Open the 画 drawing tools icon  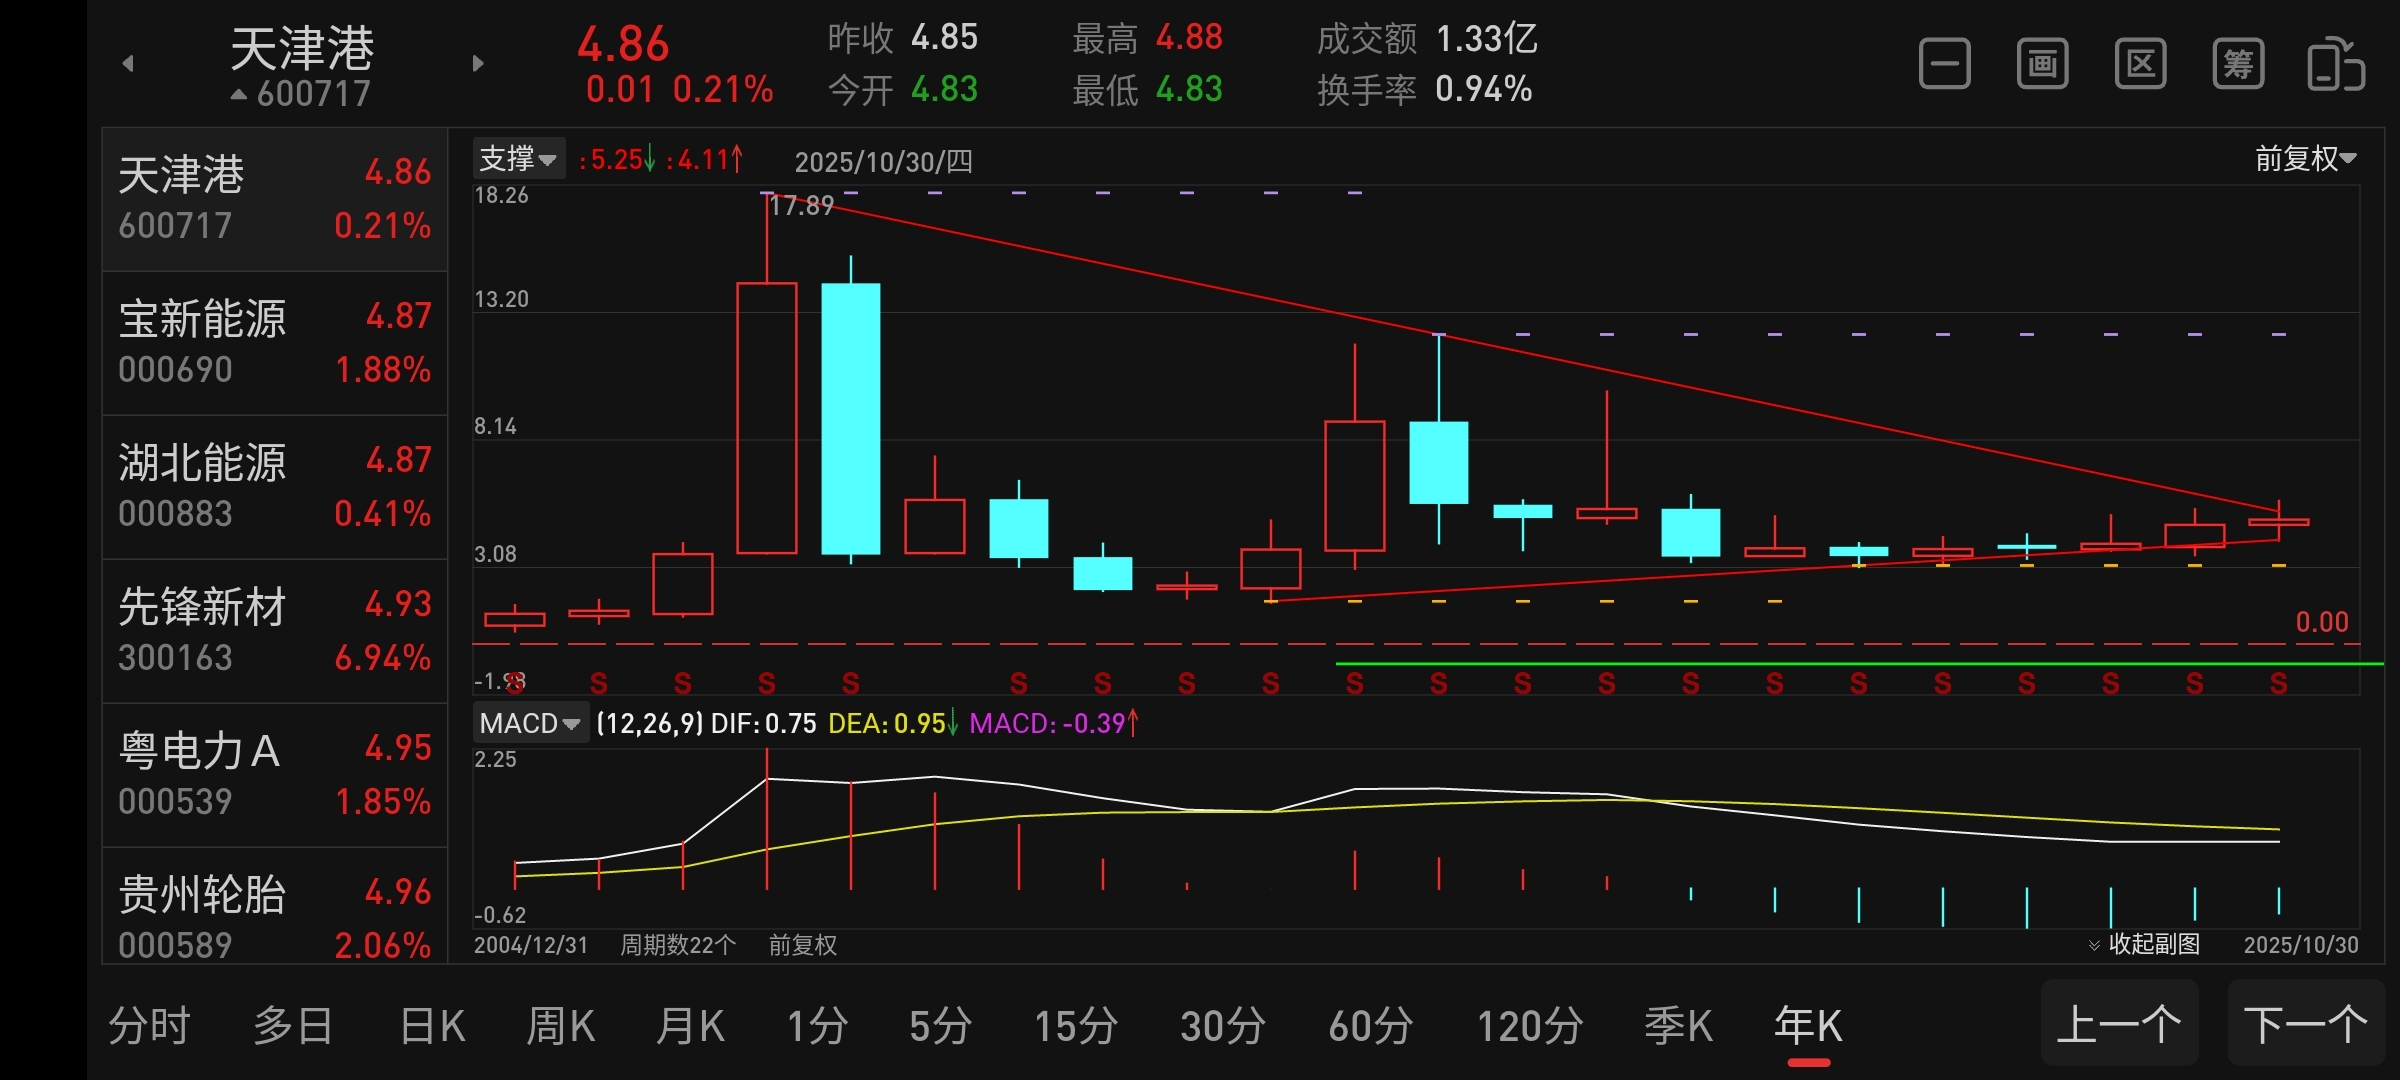tap(2042, 65)
